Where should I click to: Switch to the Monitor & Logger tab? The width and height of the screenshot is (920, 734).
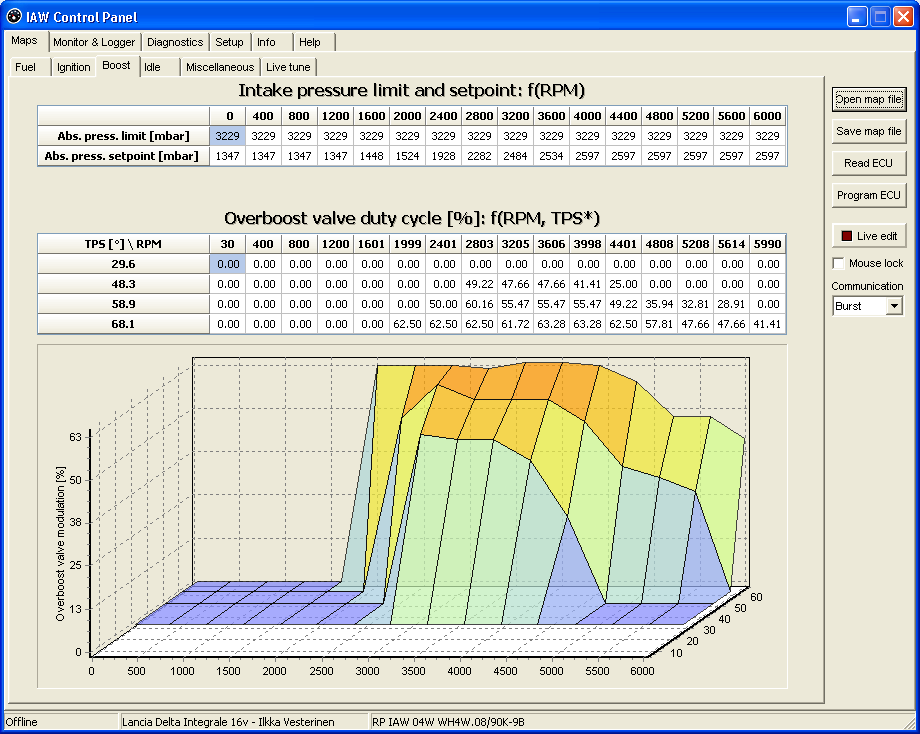click(x=94, y=42)
